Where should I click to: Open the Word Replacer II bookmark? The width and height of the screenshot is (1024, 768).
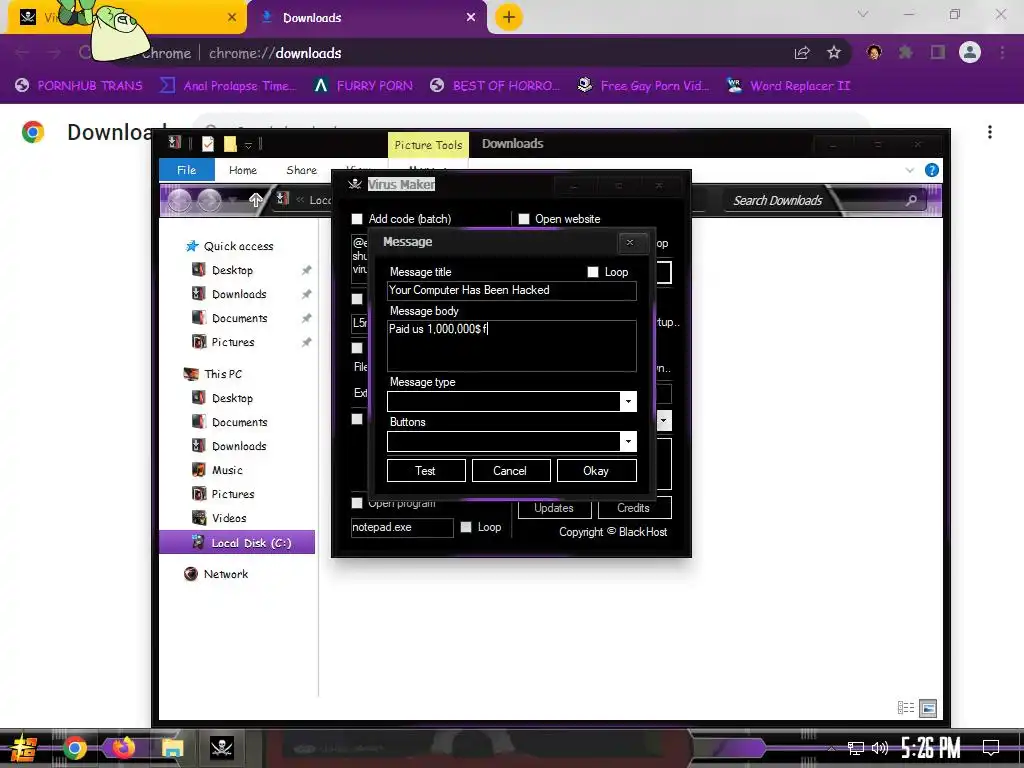(789, 86)
